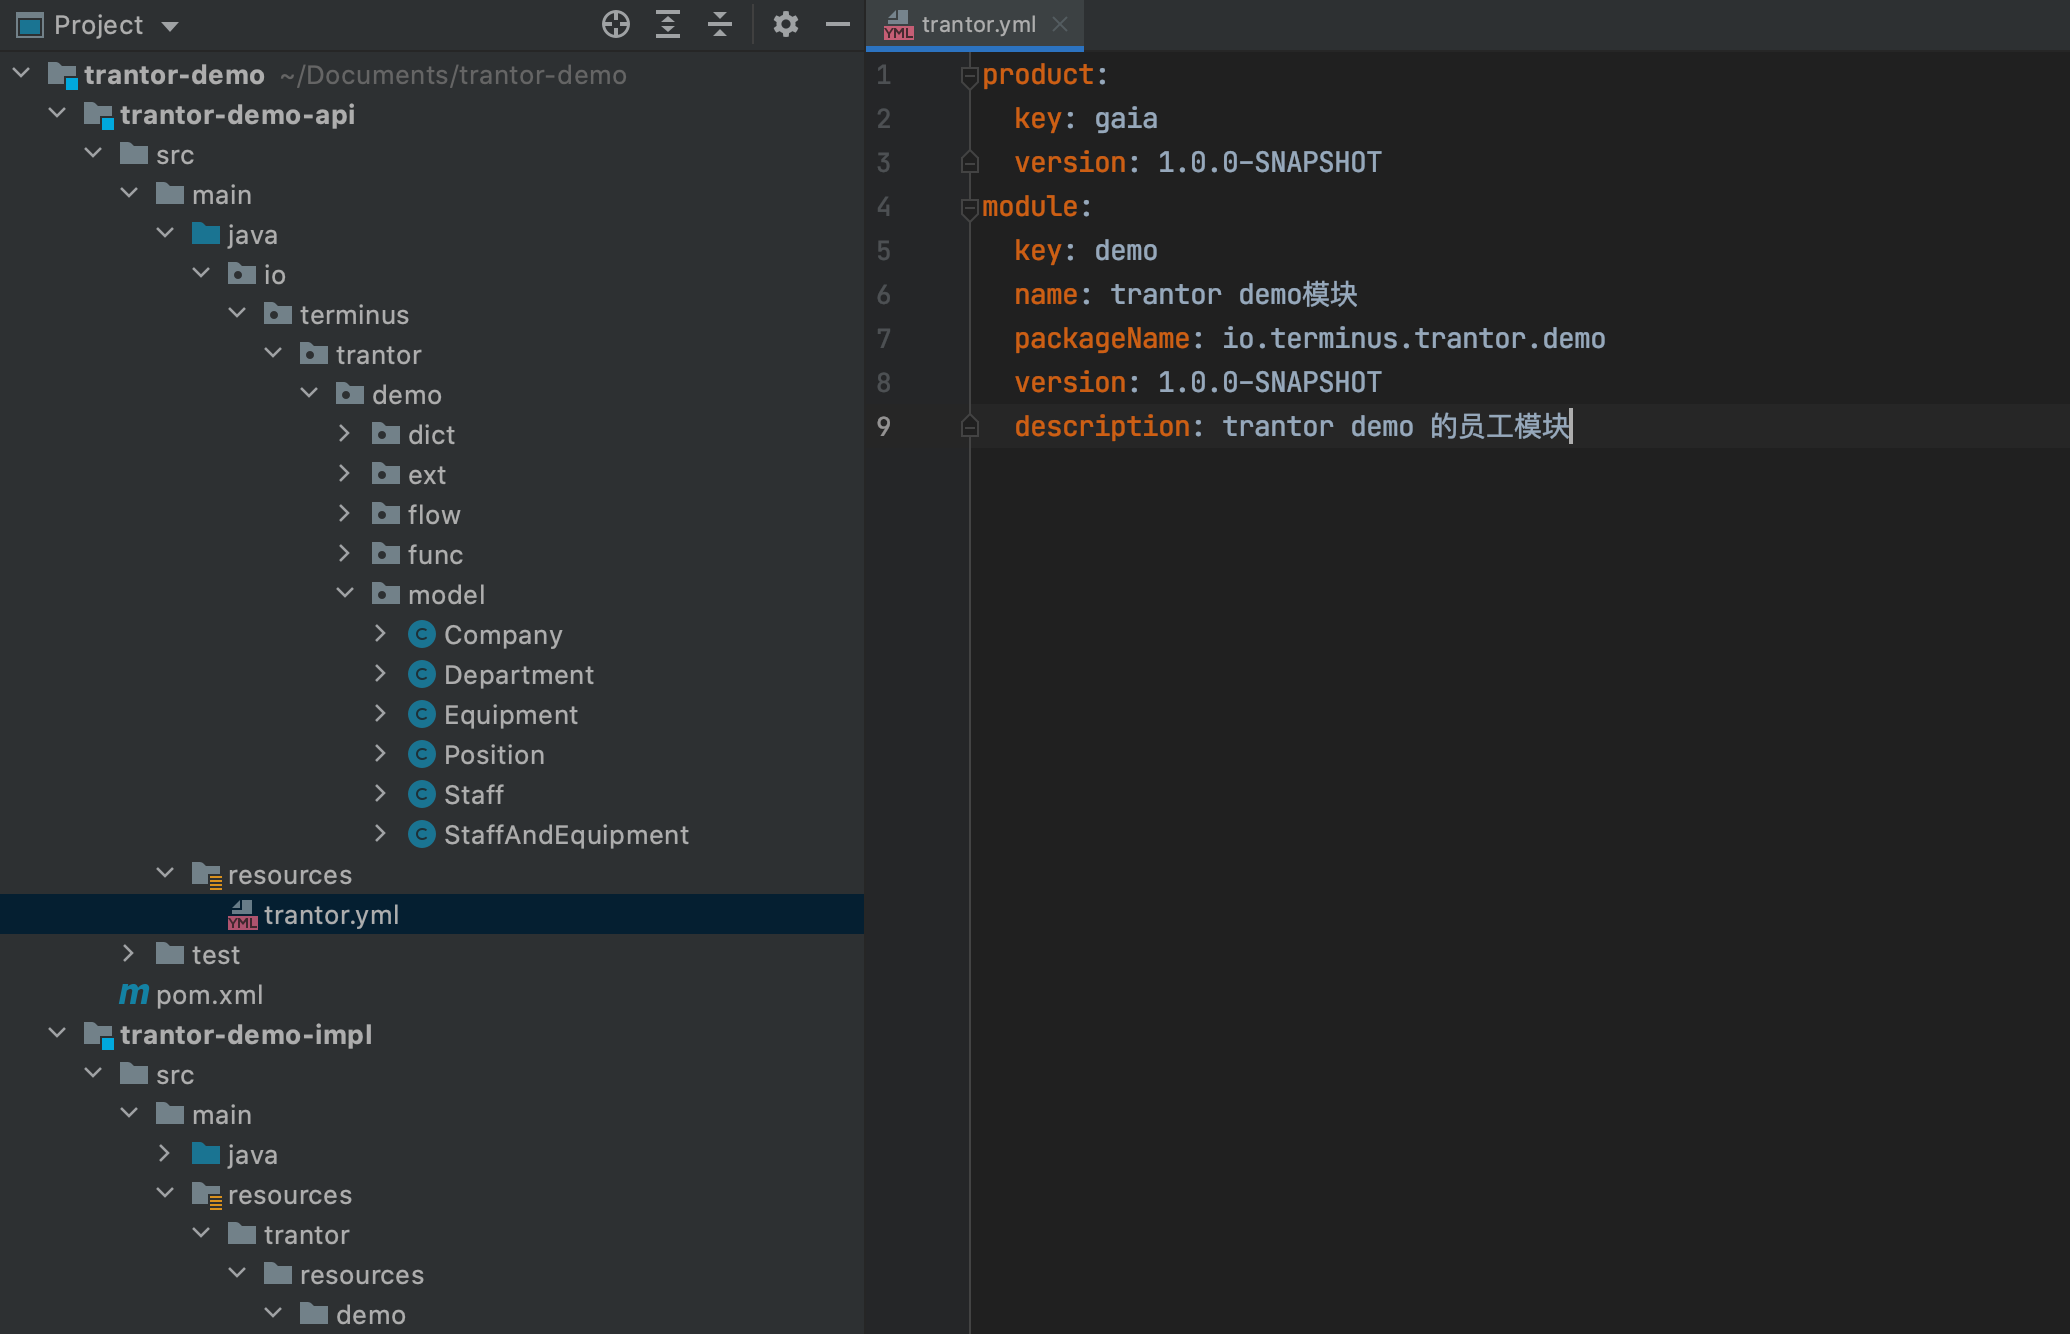Screen dimensions: 2070x1334
Task: Click the Maven icon beside pom.xml
Action: point(132,994)
